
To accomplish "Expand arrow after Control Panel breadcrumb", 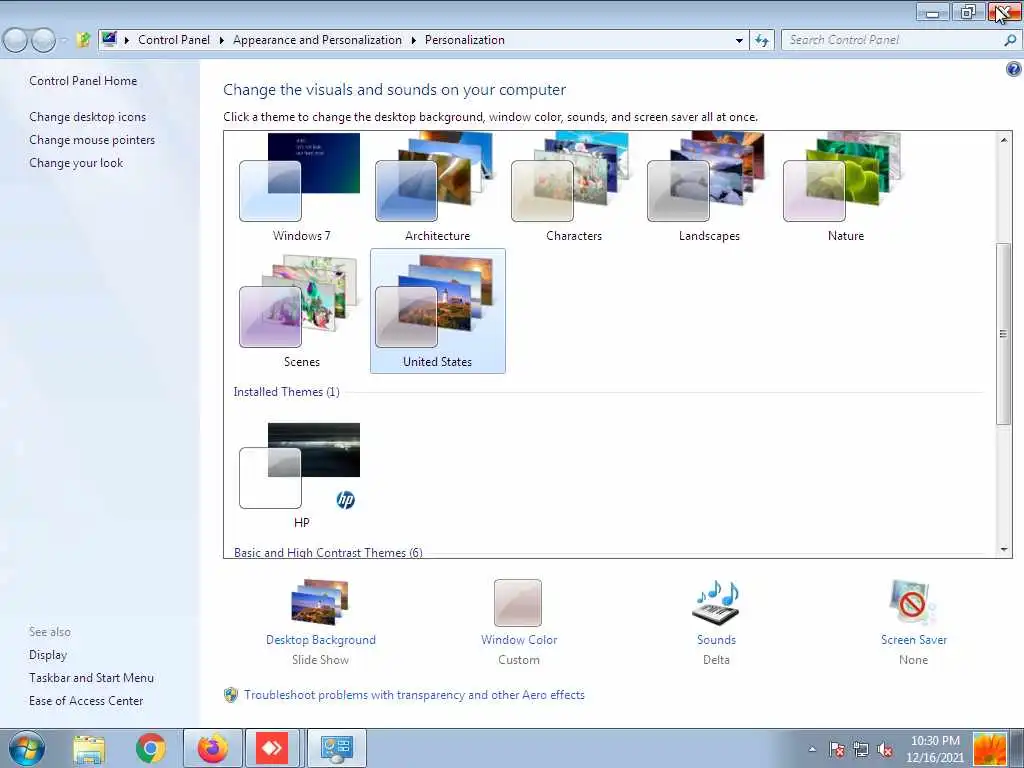I will pos(221,40).
